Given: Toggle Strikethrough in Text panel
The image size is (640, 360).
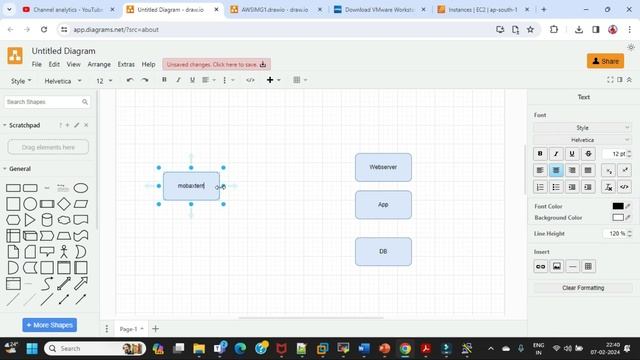Looking at the screenshot, I should 588,153.
